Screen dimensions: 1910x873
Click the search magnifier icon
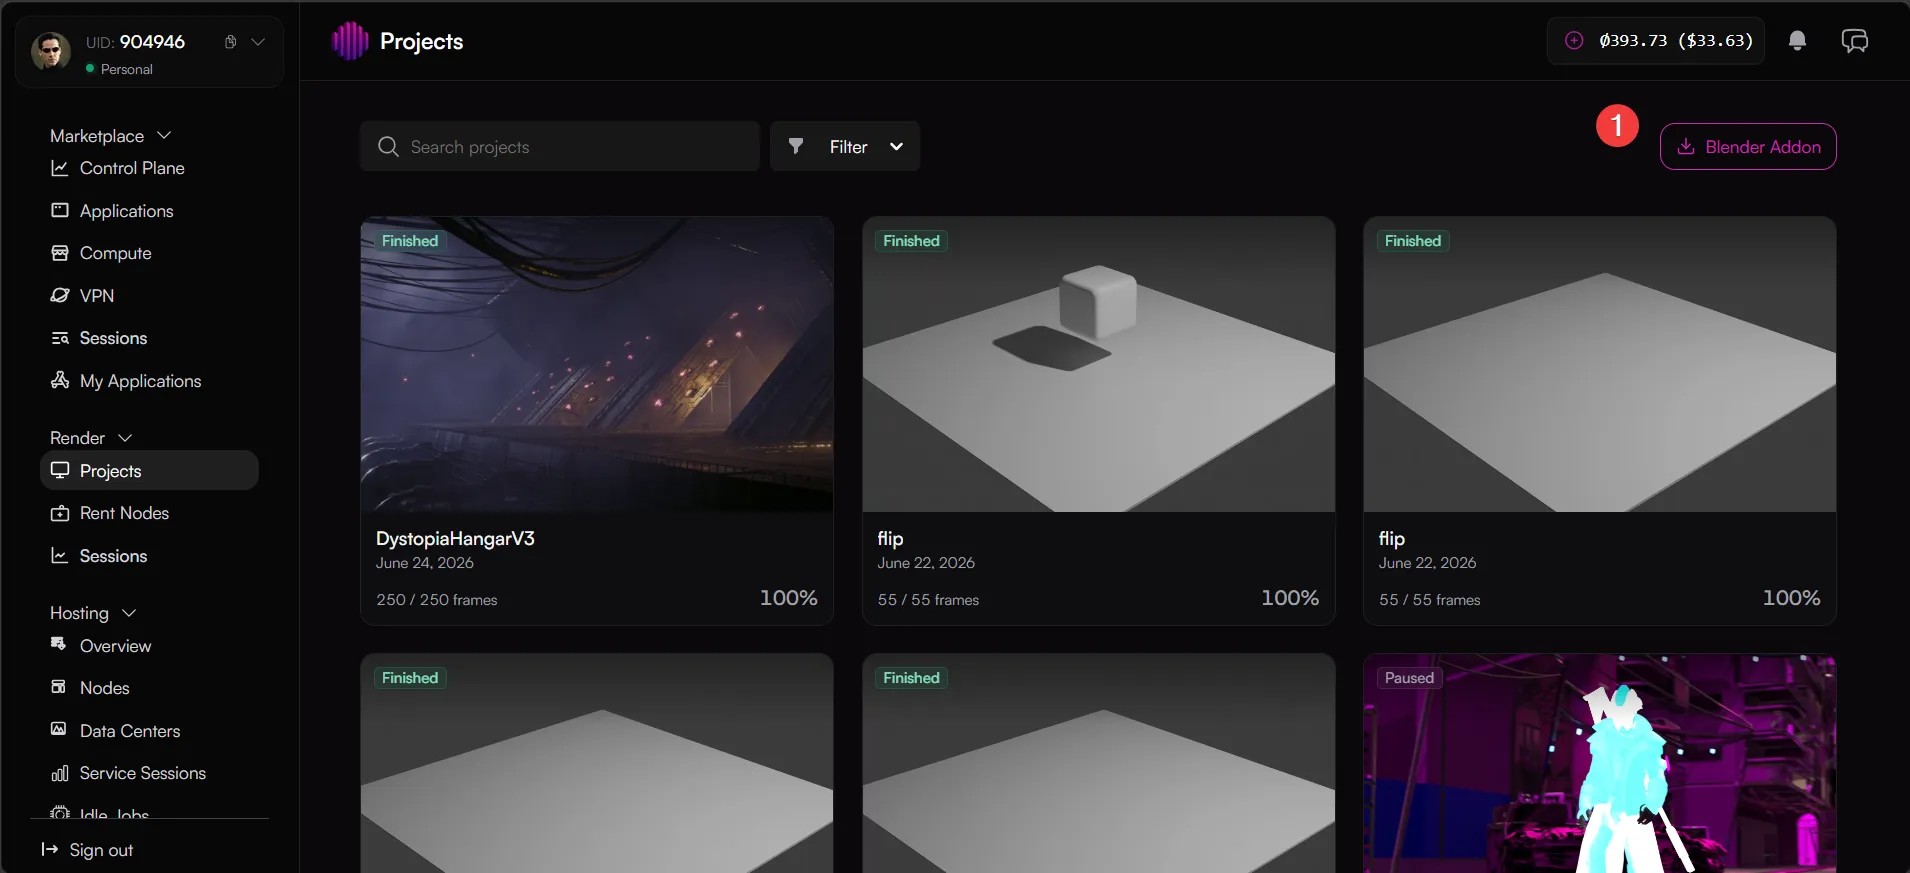point(388,147)
